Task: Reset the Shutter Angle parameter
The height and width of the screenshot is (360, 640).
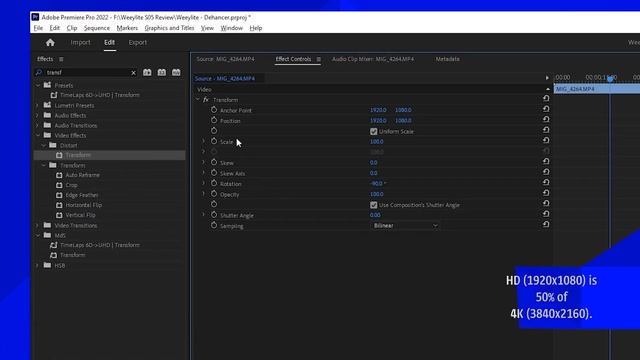Action: click(546, 214)
